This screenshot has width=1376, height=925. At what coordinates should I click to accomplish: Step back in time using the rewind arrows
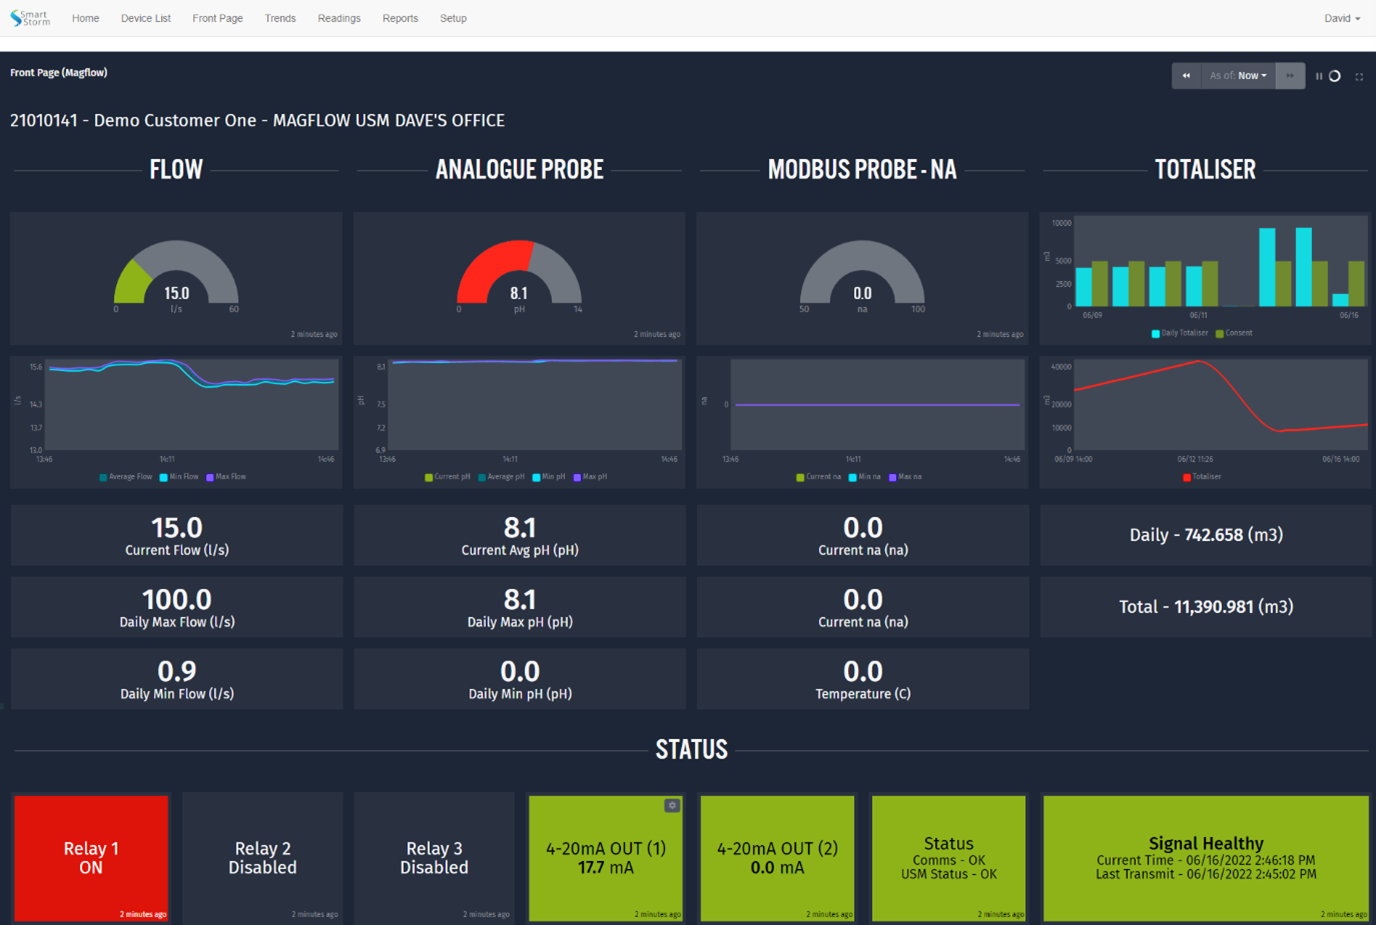pos(1186,75)
